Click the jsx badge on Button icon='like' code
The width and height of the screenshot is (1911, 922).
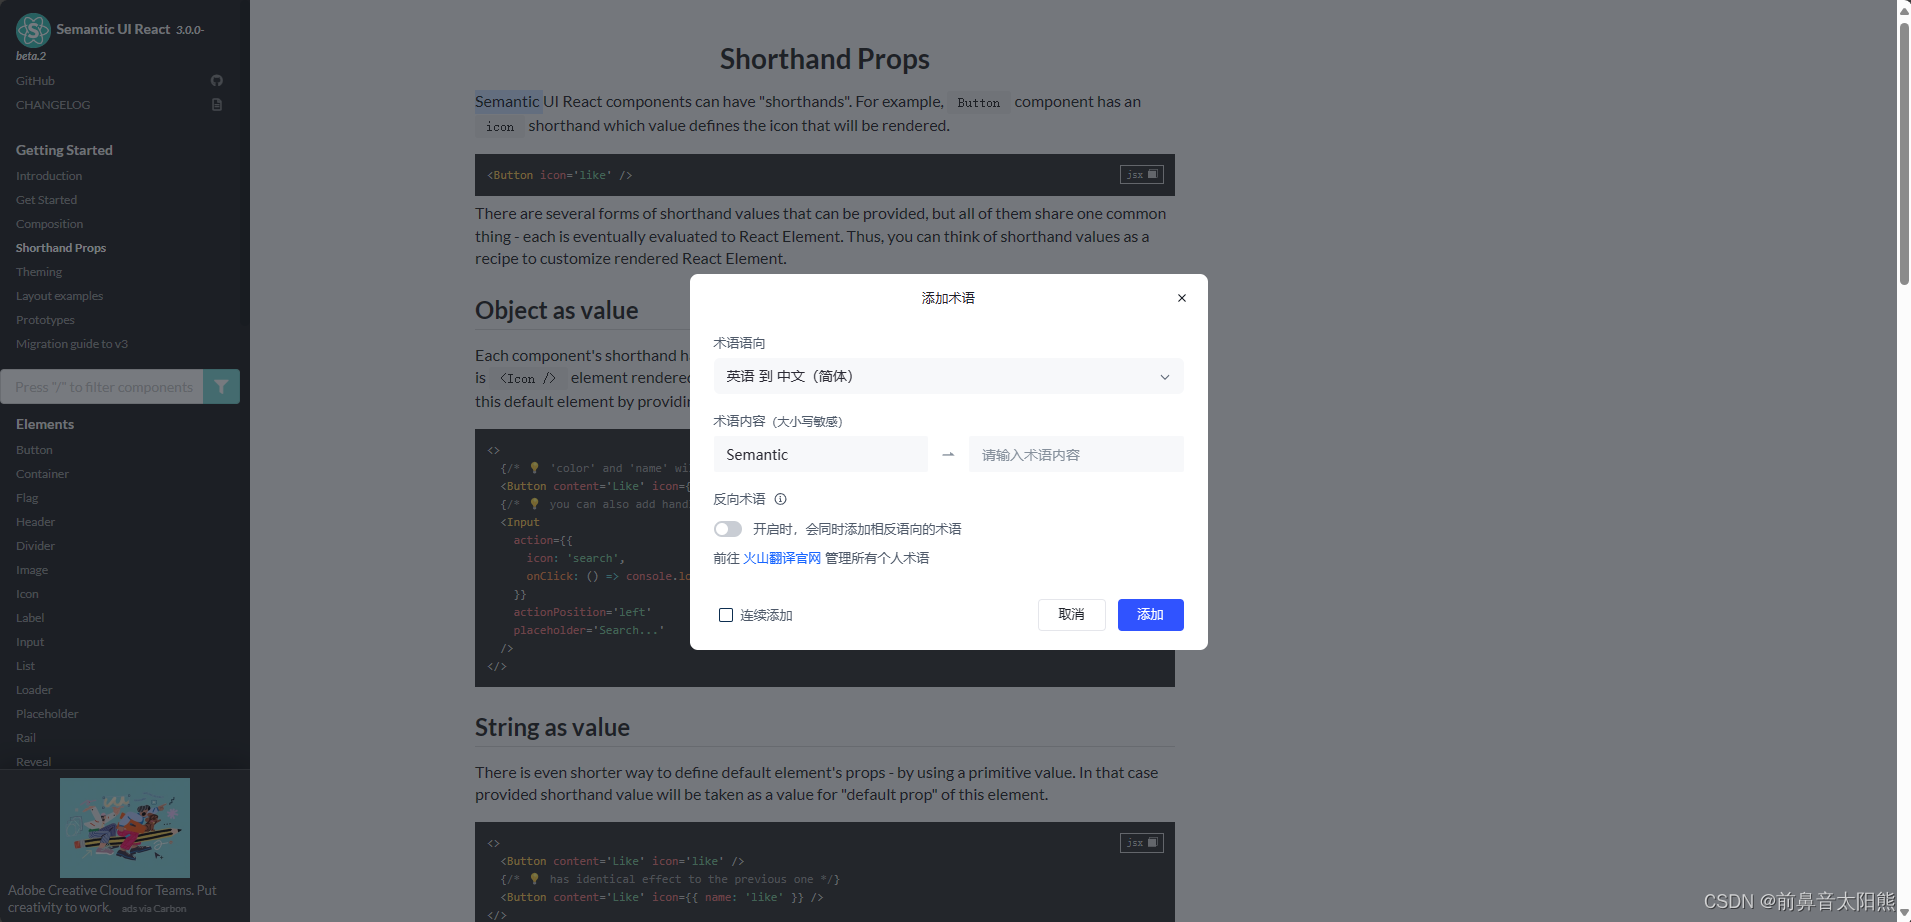(1141, 174)
